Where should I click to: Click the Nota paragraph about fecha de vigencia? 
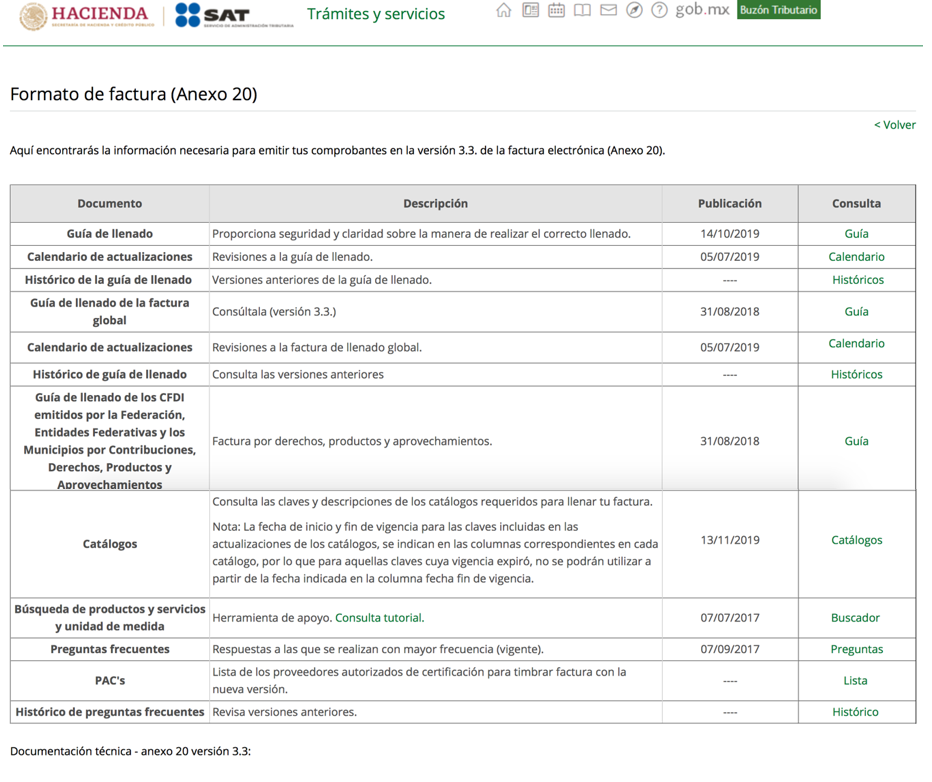click(x=435, y=553)
